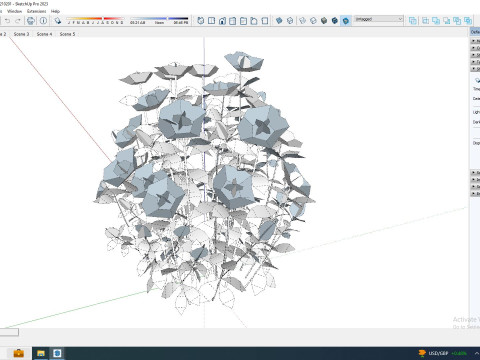Switch to Iso standard view

(201, 21)
